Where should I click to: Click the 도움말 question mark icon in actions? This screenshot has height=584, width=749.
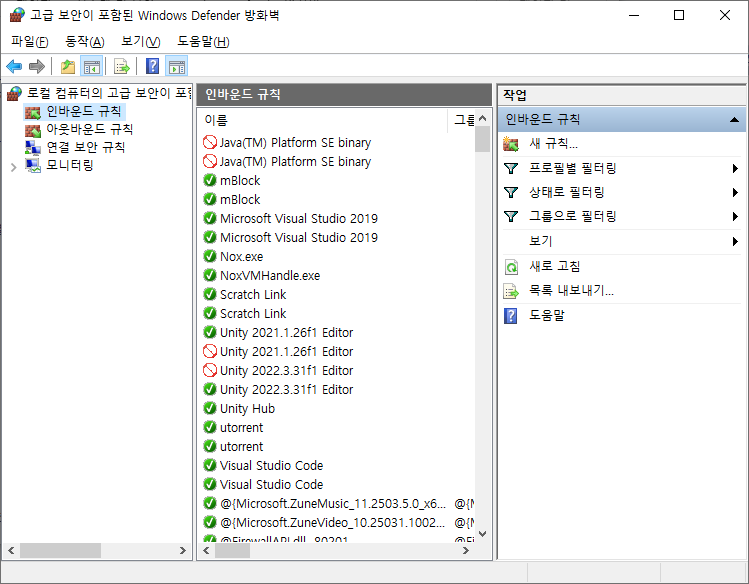click(511, 316)
